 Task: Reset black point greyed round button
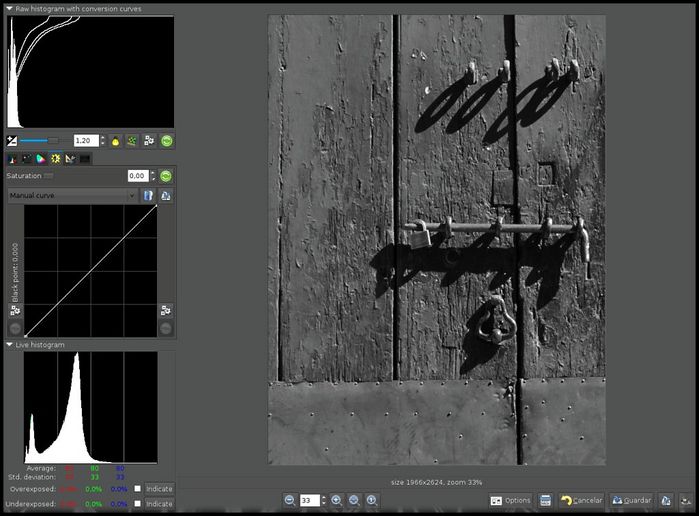click(x=15, y=329)
